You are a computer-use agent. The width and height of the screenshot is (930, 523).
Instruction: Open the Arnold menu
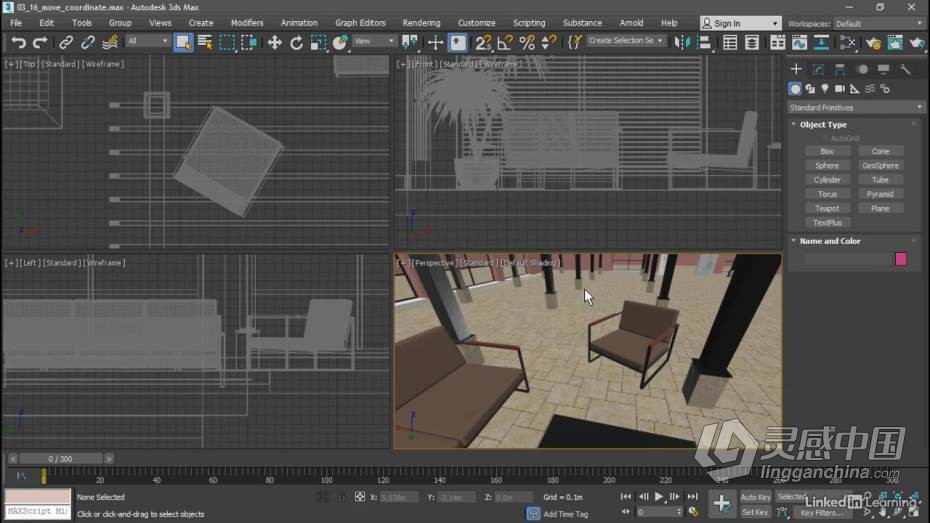(x=631, y=23)
